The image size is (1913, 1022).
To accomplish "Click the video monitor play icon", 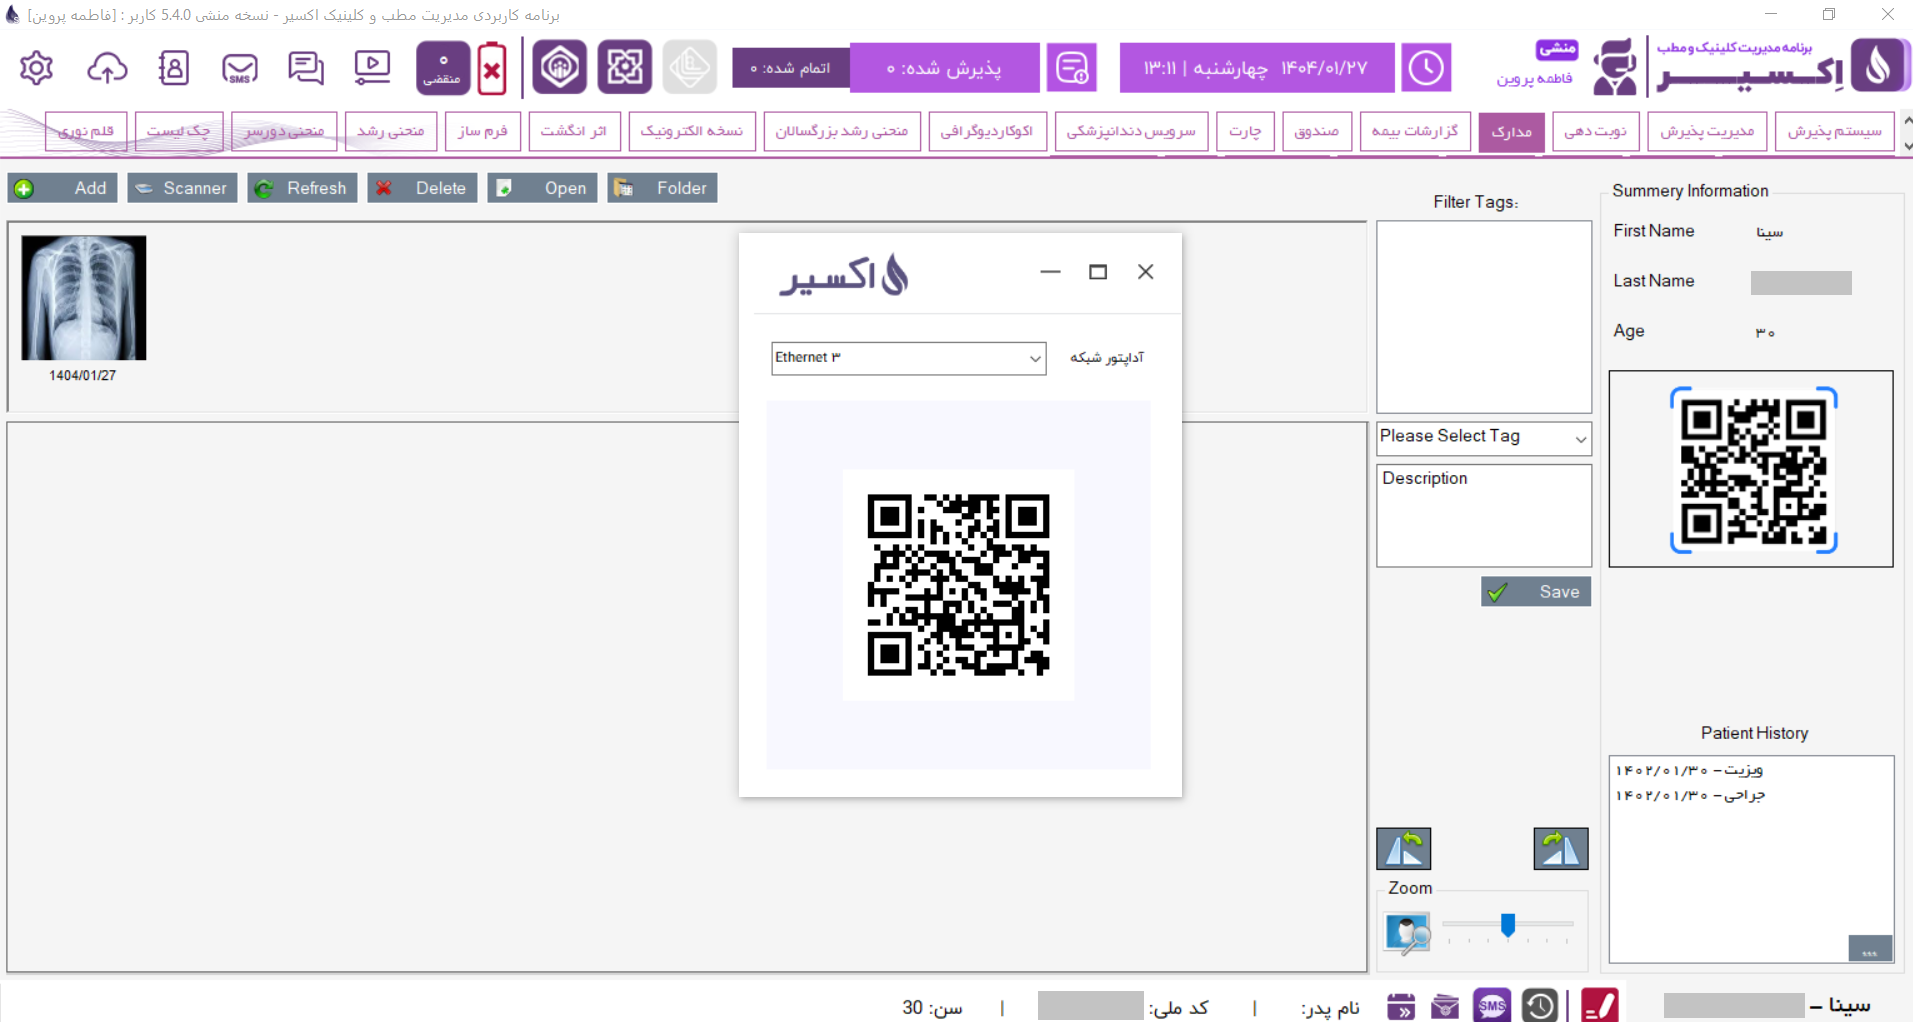I will point(372,68).
